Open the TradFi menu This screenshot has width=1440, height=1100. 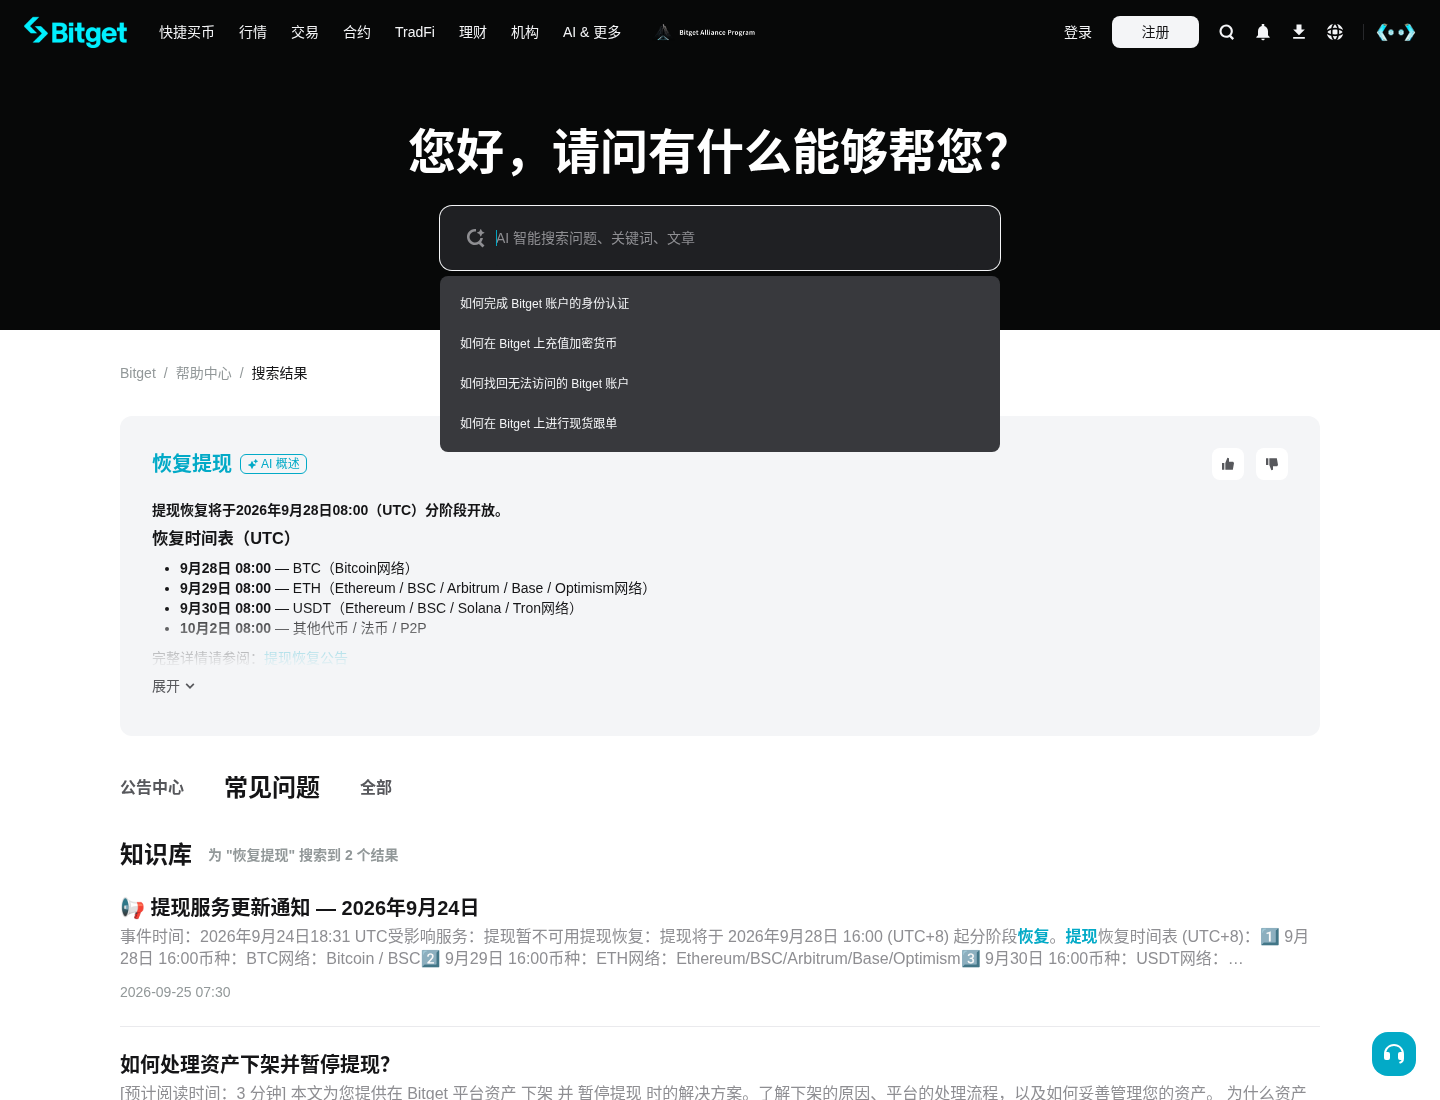(415, 32)
